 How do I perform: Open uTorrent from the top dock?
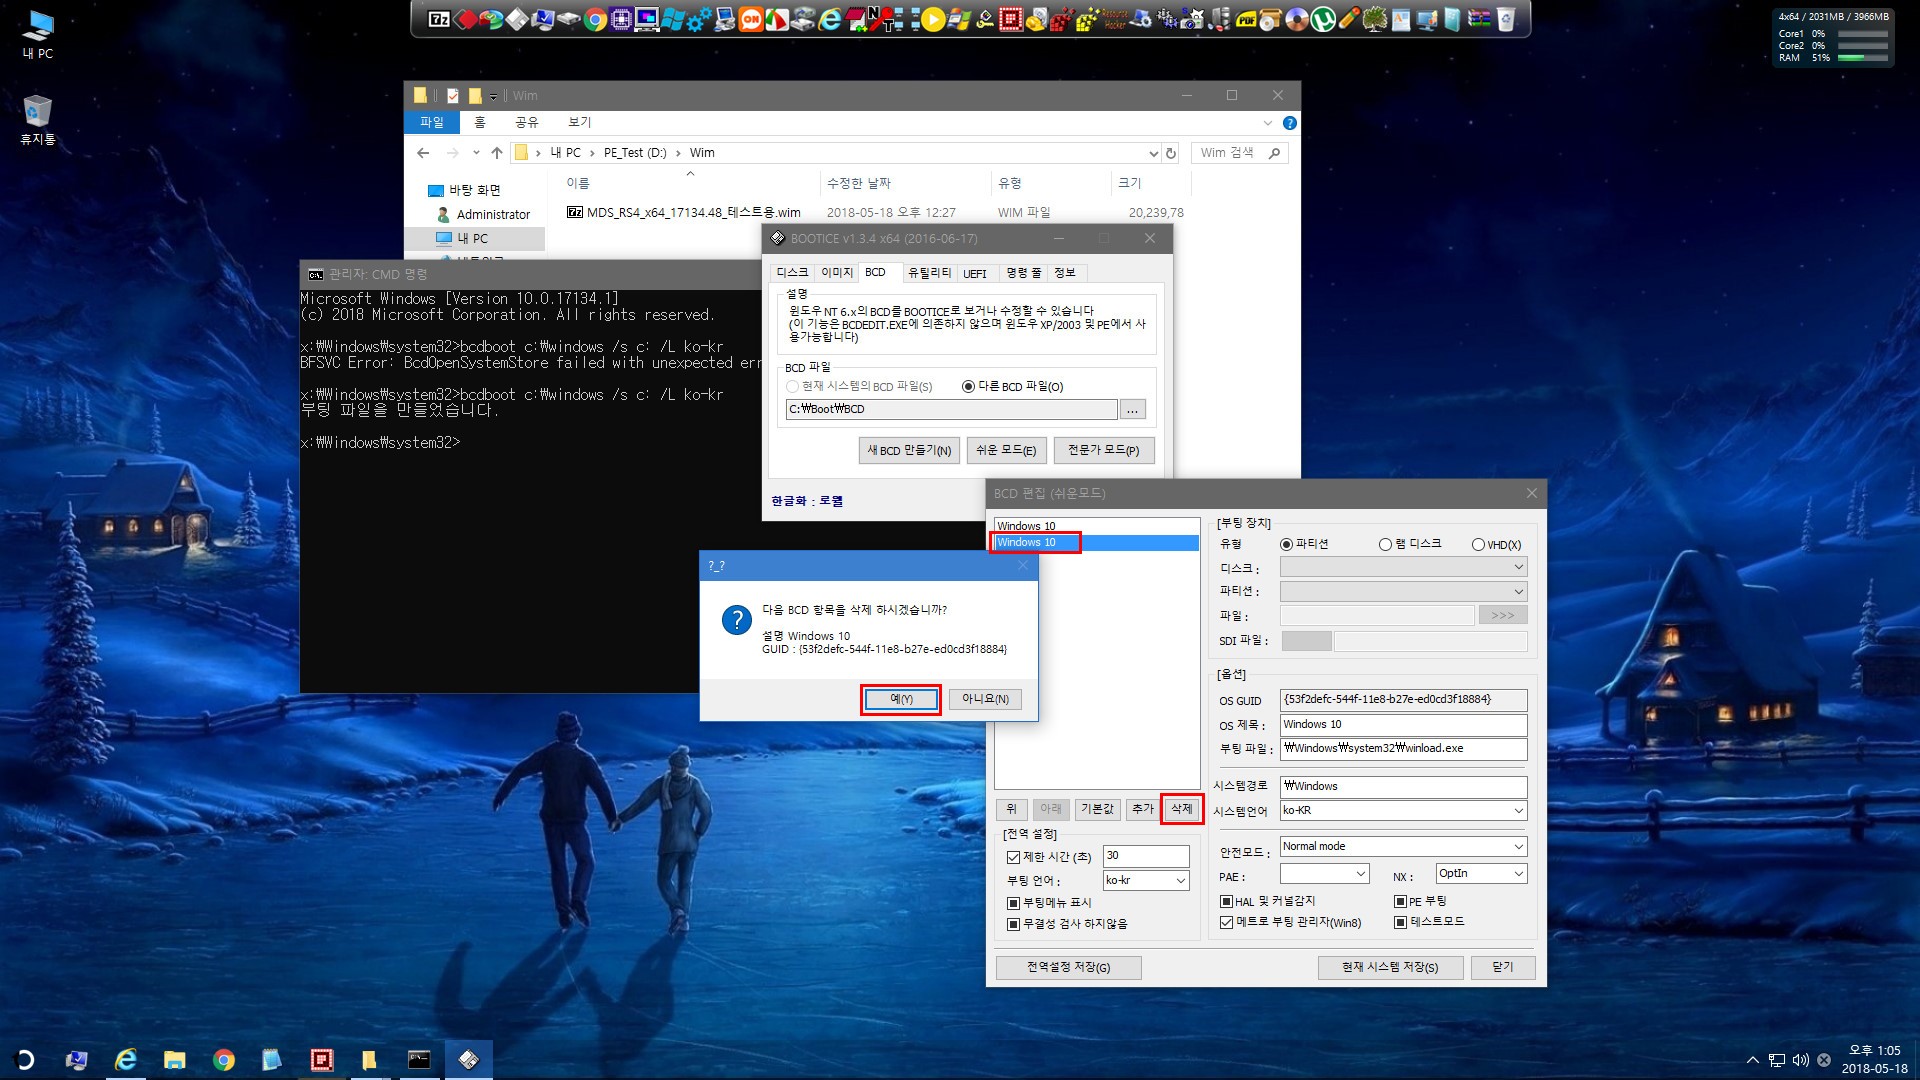click(x=1323, y=19)
